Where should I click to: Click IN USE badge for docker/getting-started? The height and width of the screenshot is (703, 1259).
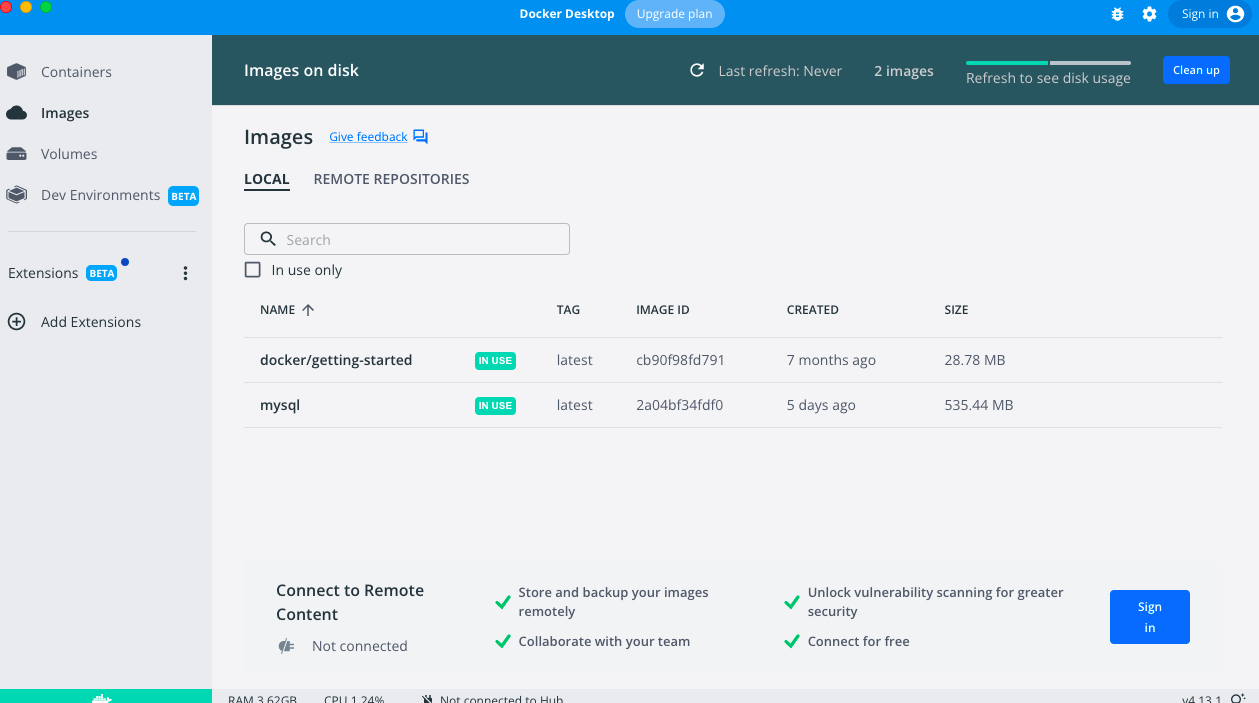pos(495,361)
